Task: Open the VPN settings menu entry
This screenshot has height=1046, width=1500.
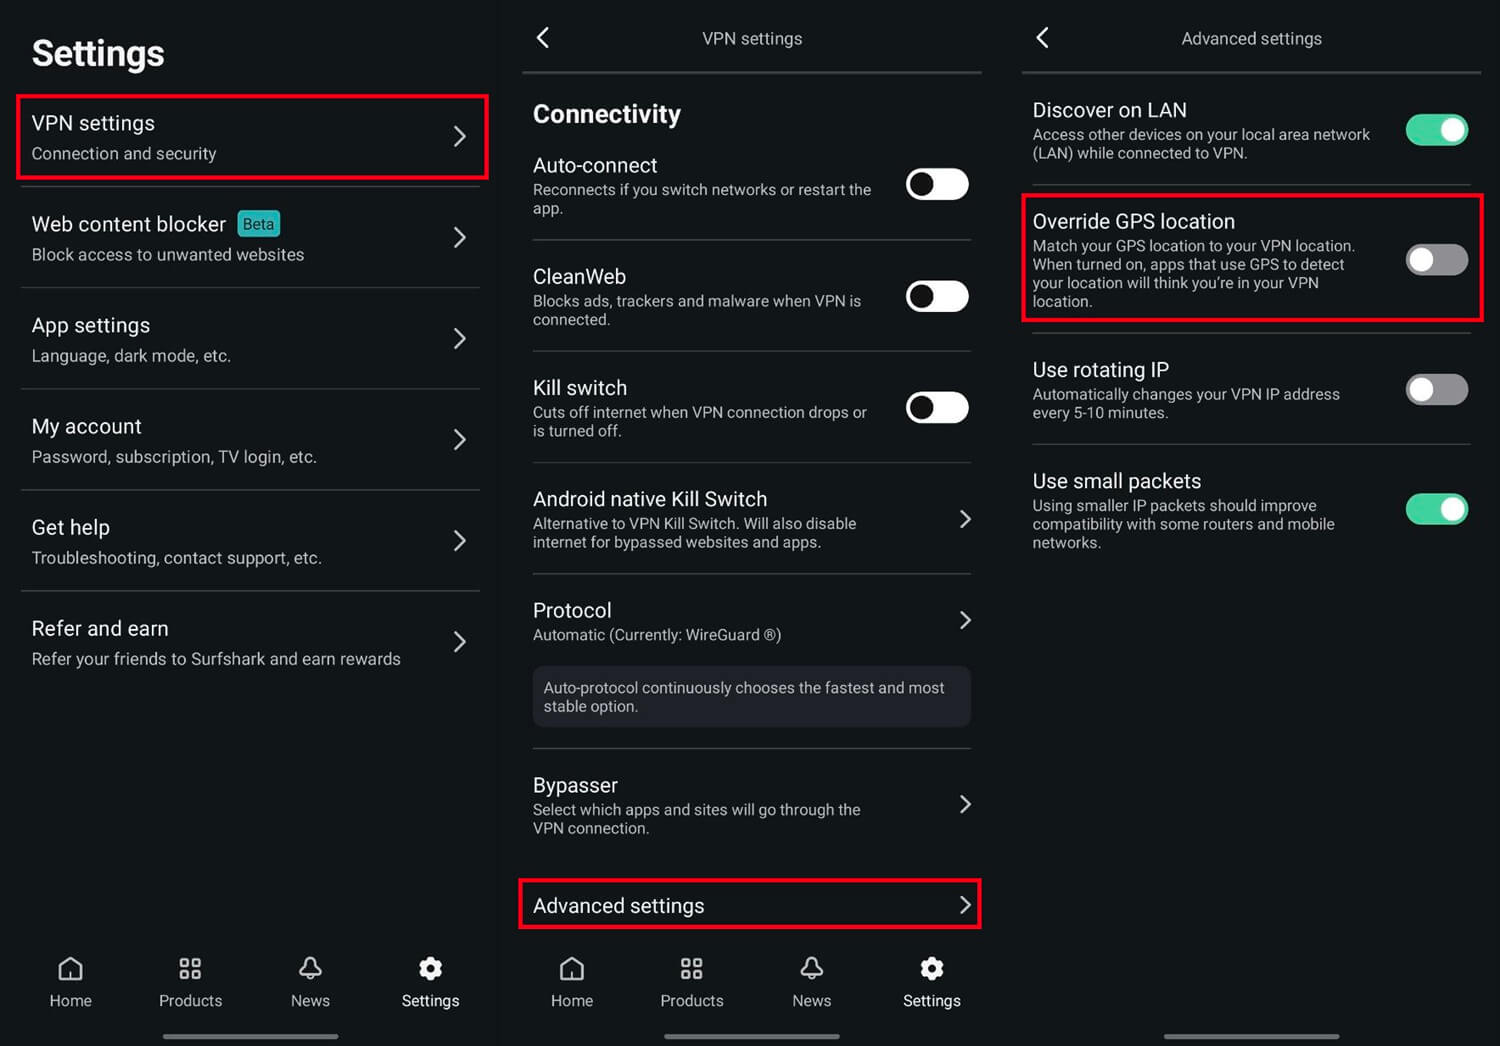Action: [x=250, y=137]
